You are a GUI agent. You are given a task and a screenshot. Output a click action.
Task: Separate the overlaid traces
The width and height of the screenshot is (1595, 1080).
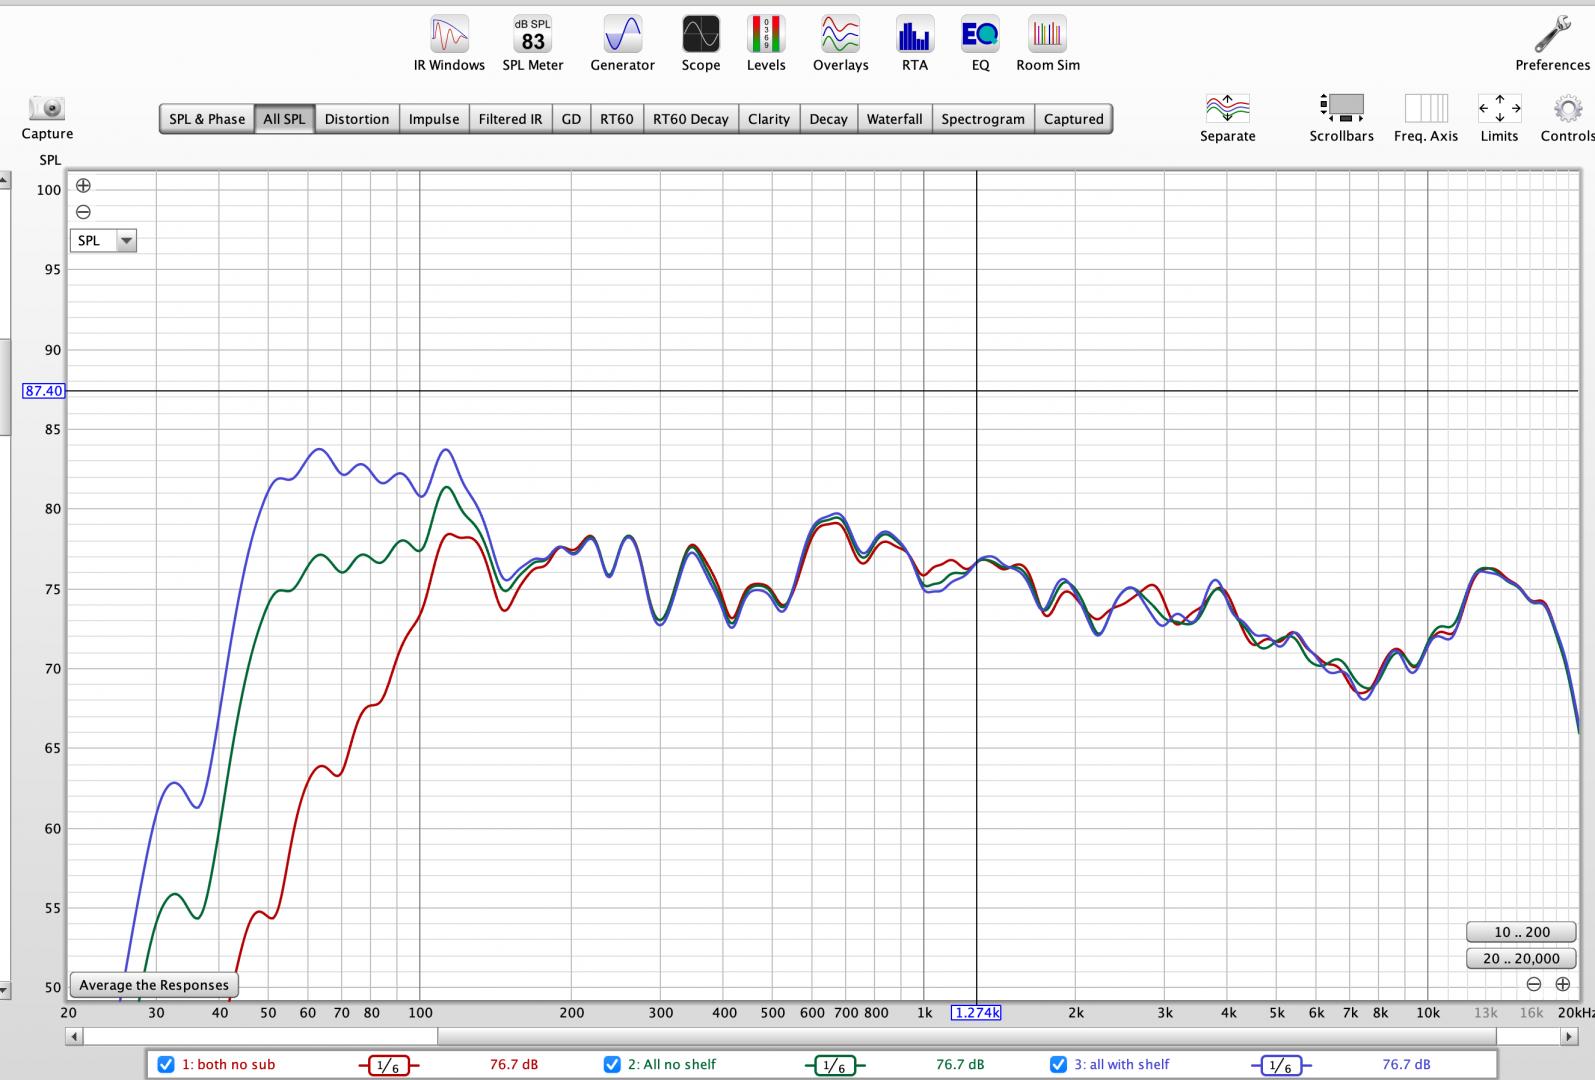coord(1227,118)
